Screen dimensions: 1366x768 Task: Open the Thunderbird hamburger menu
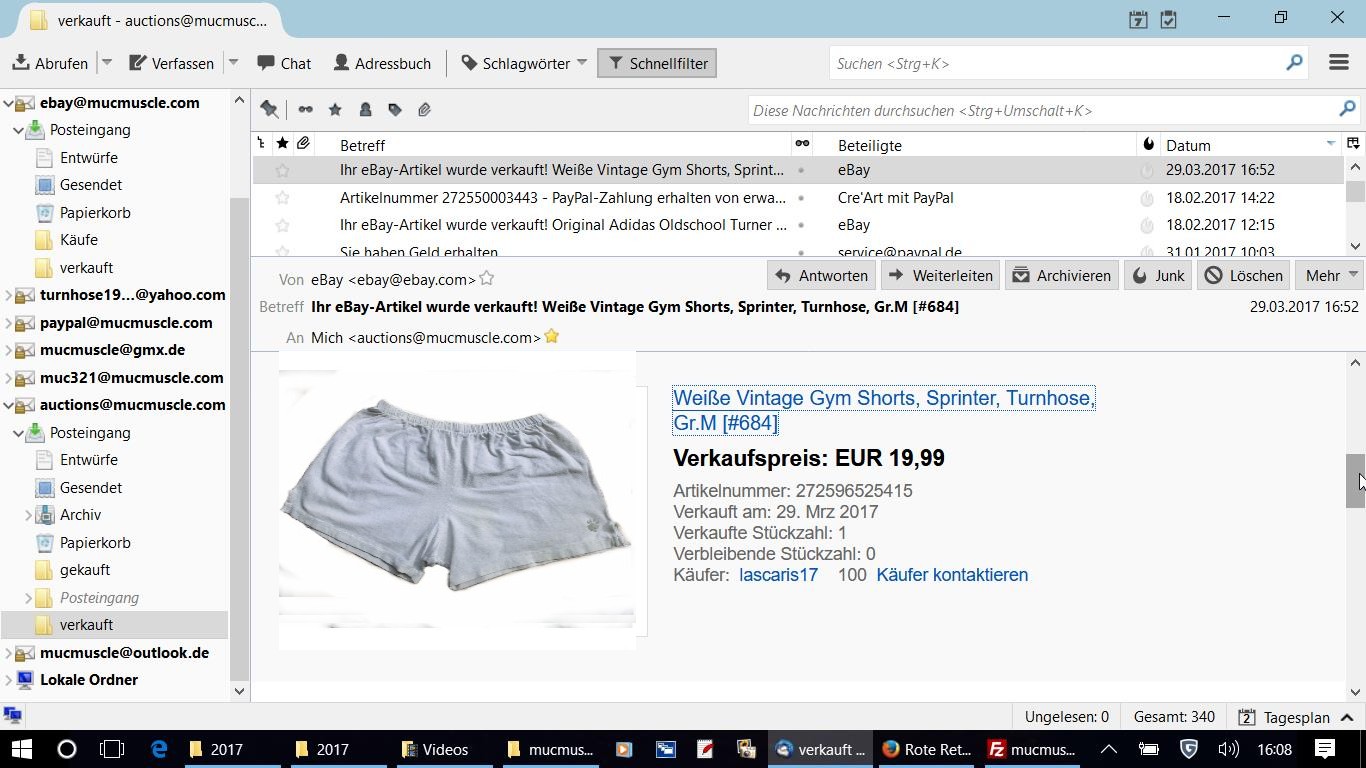click(x=1339, y=63)
